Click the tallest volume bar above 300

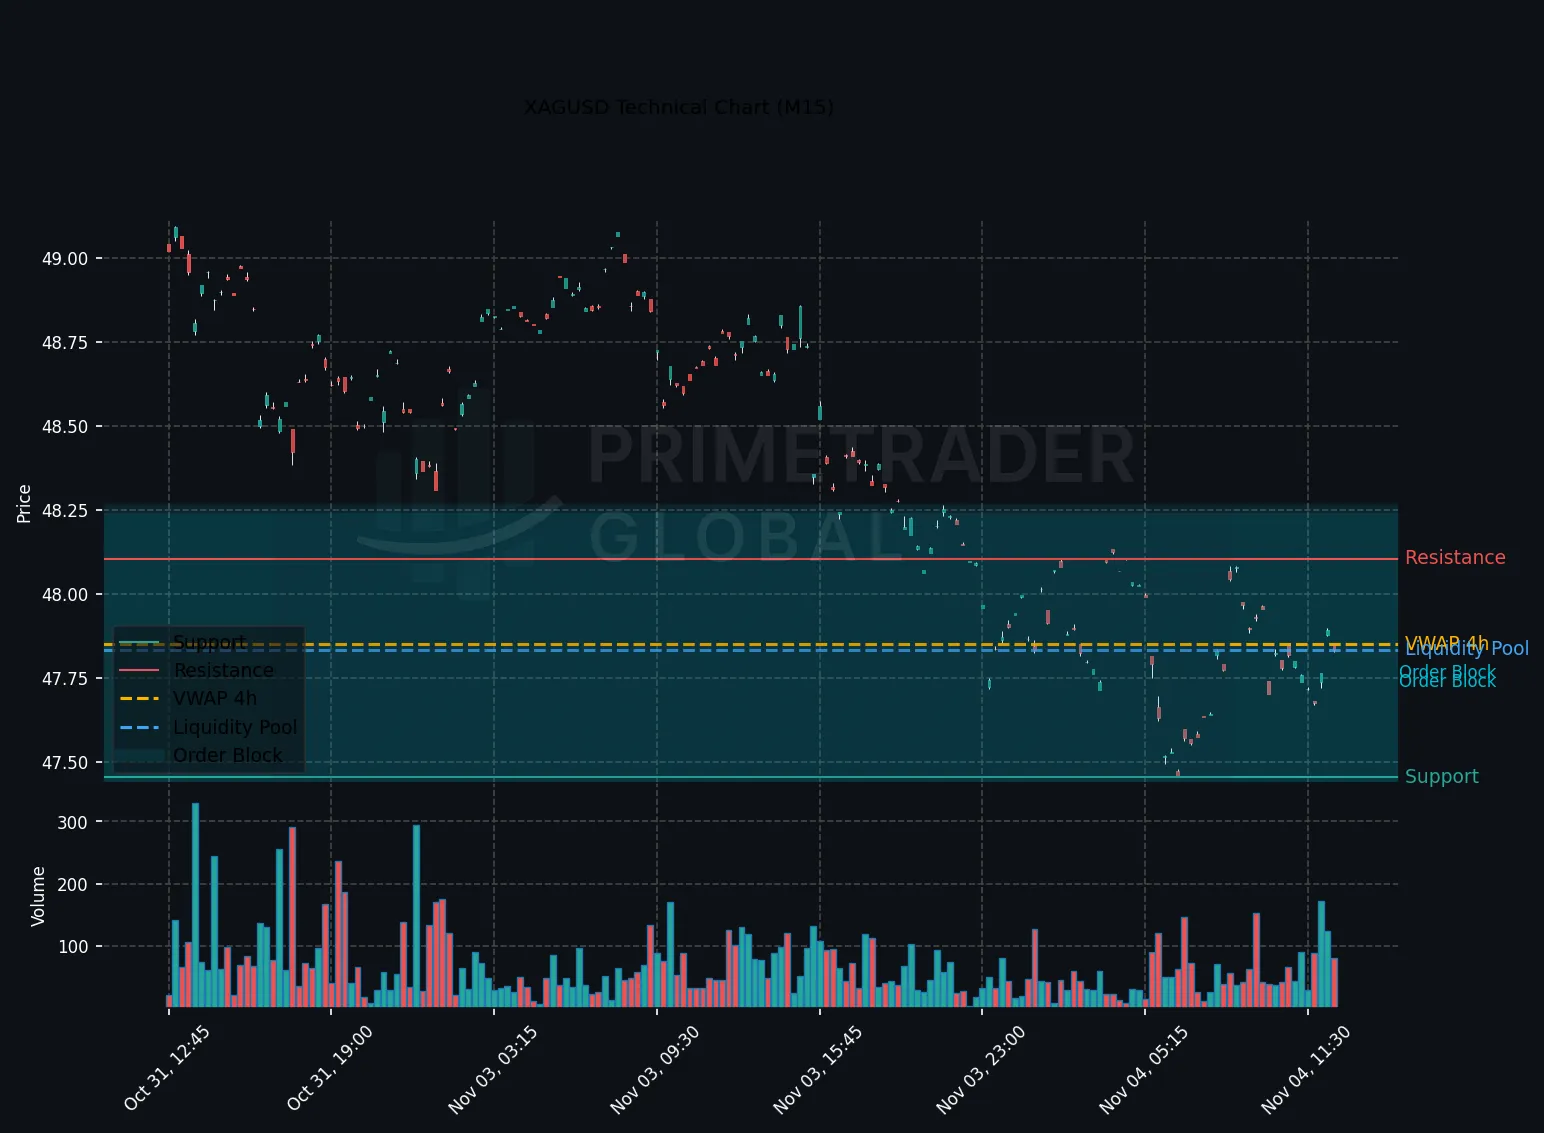(195, 905)
